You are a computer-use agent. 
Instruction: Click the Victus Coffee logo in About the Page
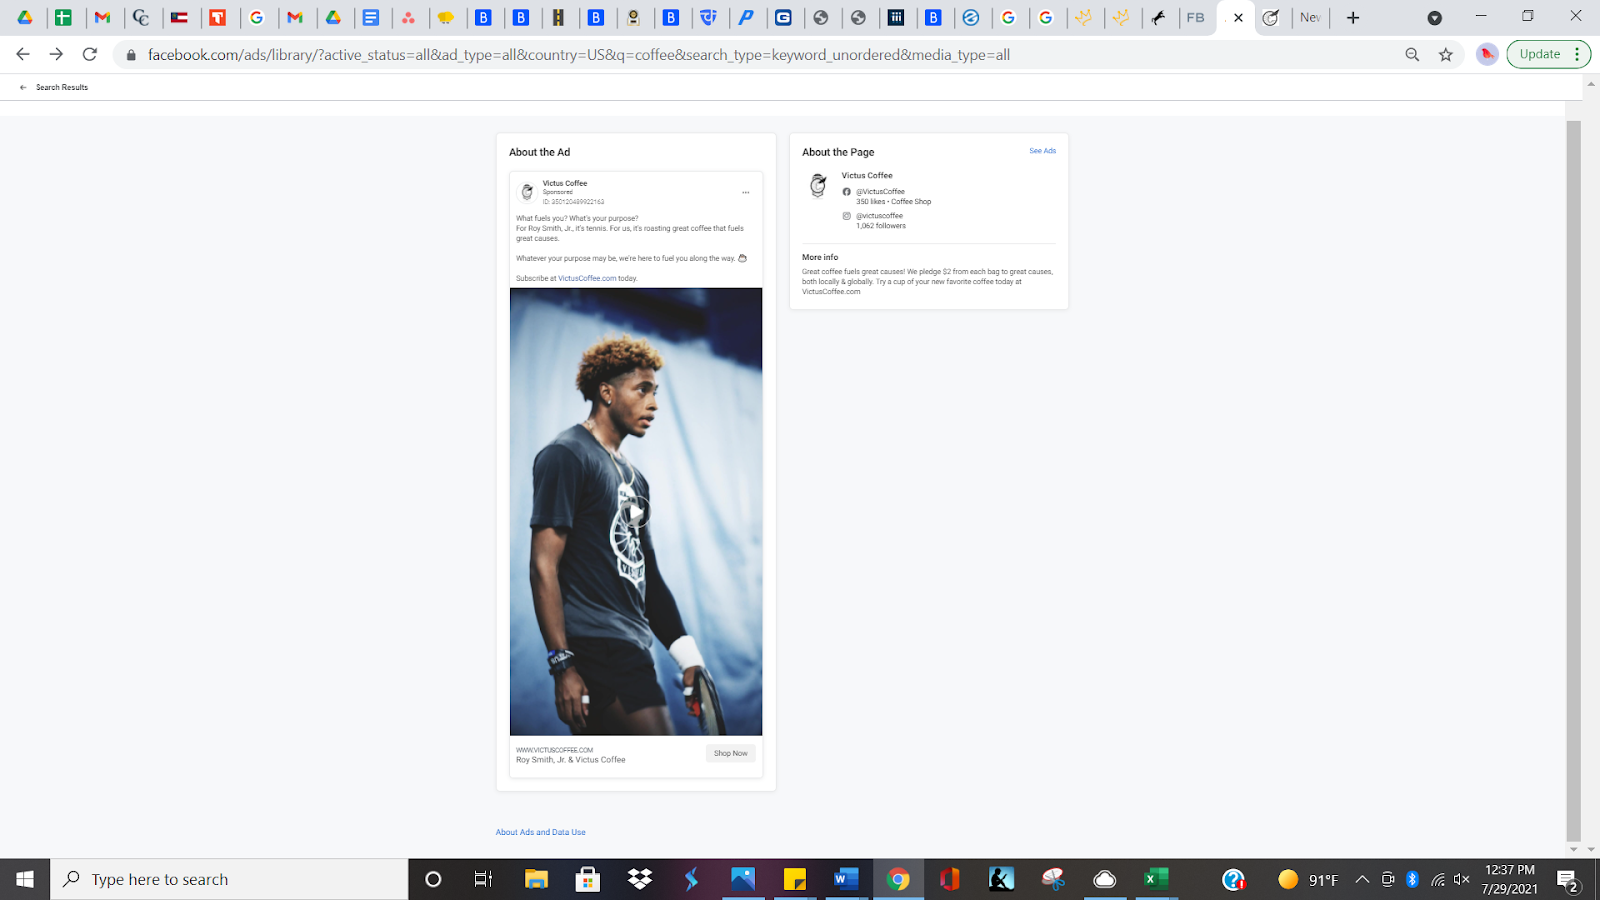click(x=818, y=185)
